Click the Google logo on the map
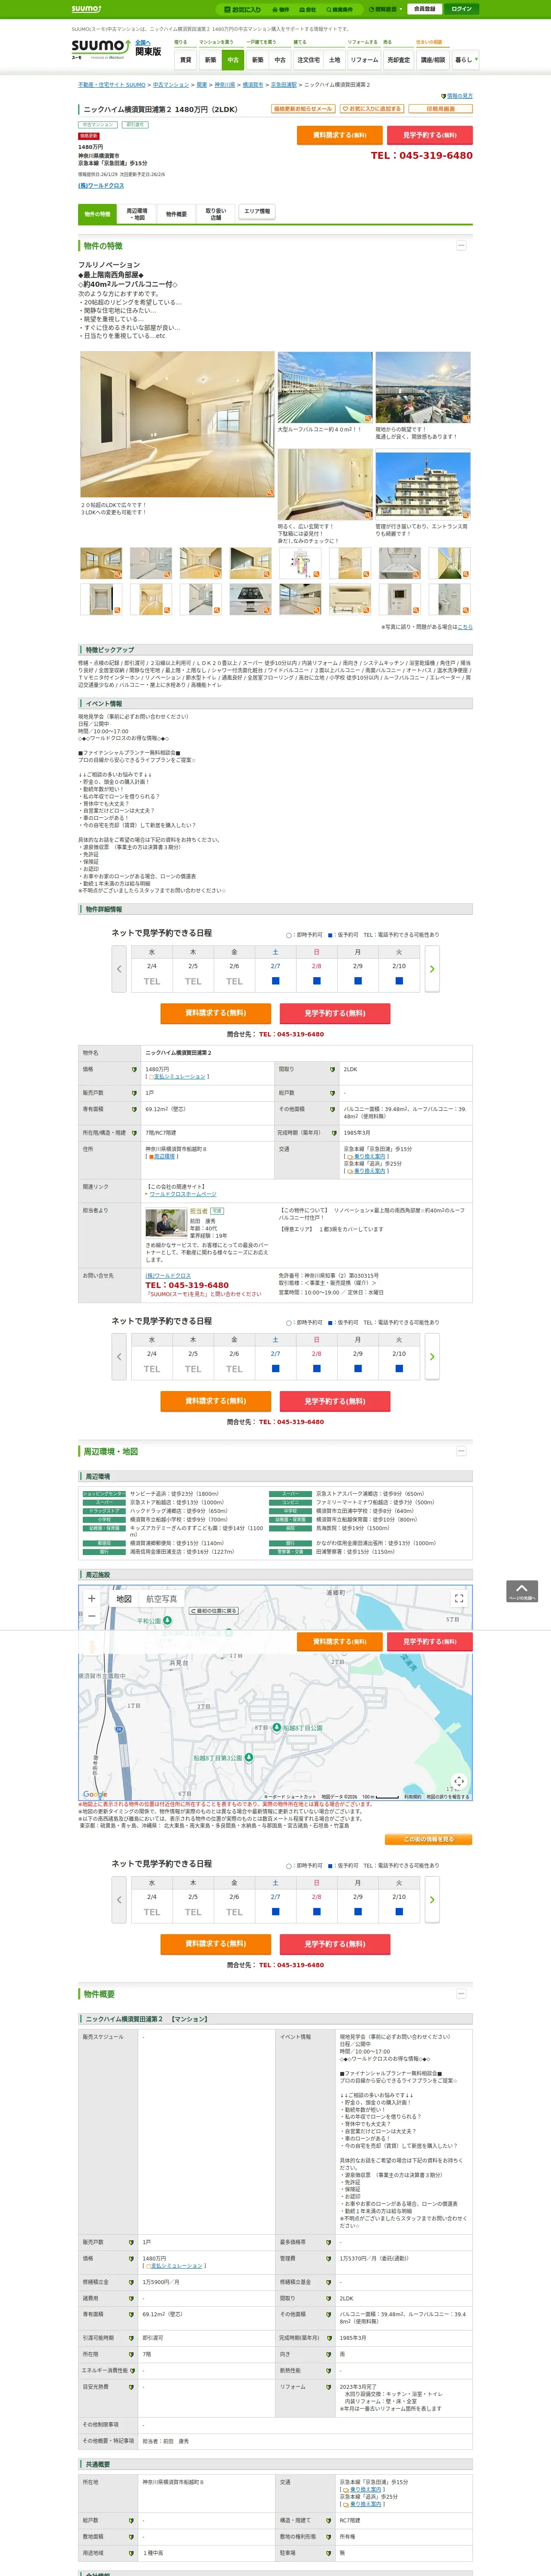 pos(94,1794)
